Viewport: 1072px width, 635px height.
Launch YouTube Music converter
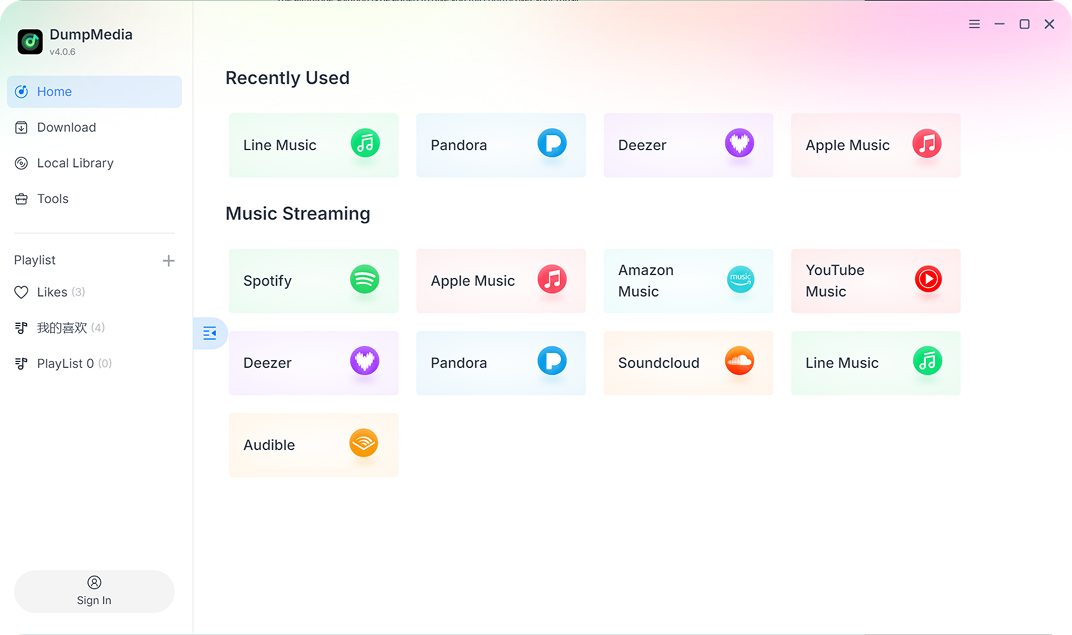875,281
